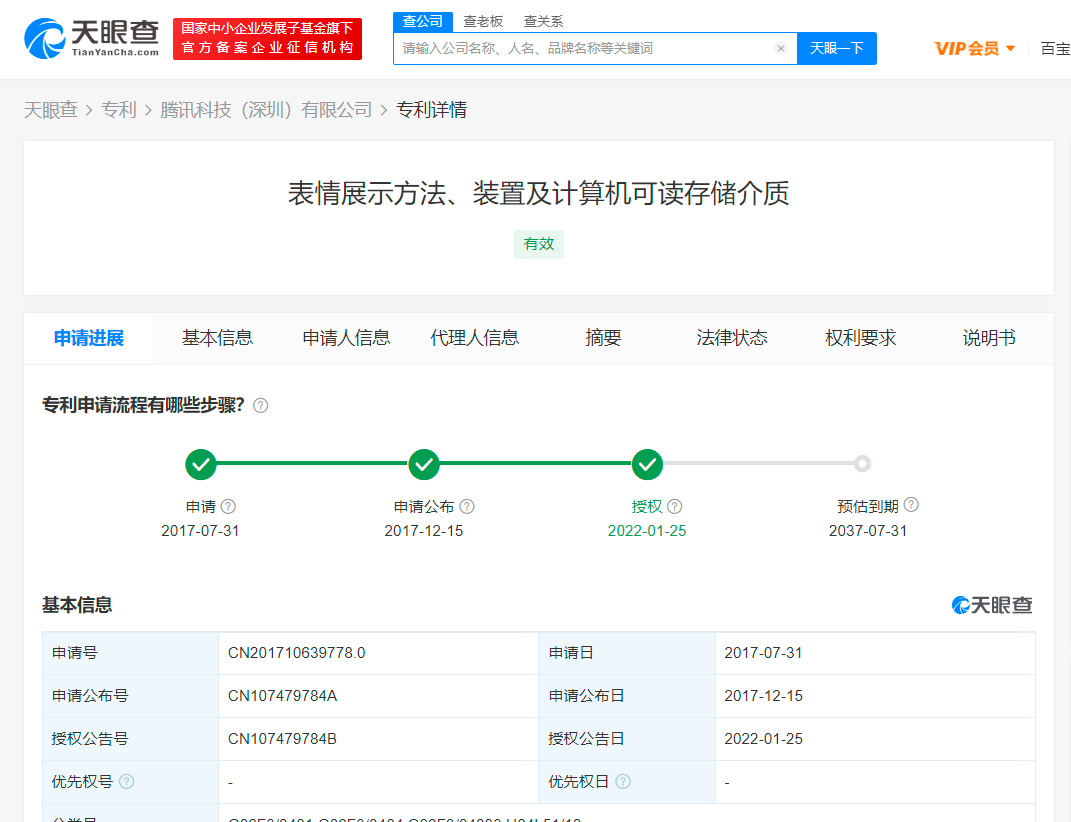Click the help icon next to 申请 step
Image resolution: width=1071 pixels, height=822 pixels.
pos(228,506)
